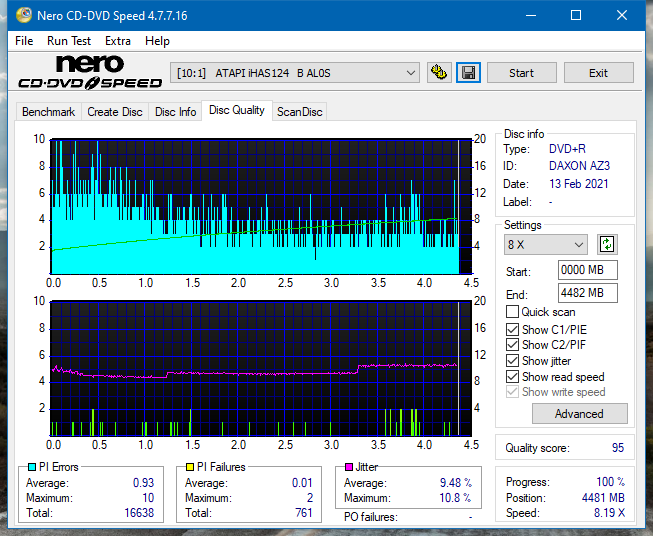The height and width of the screenshot is (536, 653).
Task: Select the Disc Quality tab
Action: [237, 110]
